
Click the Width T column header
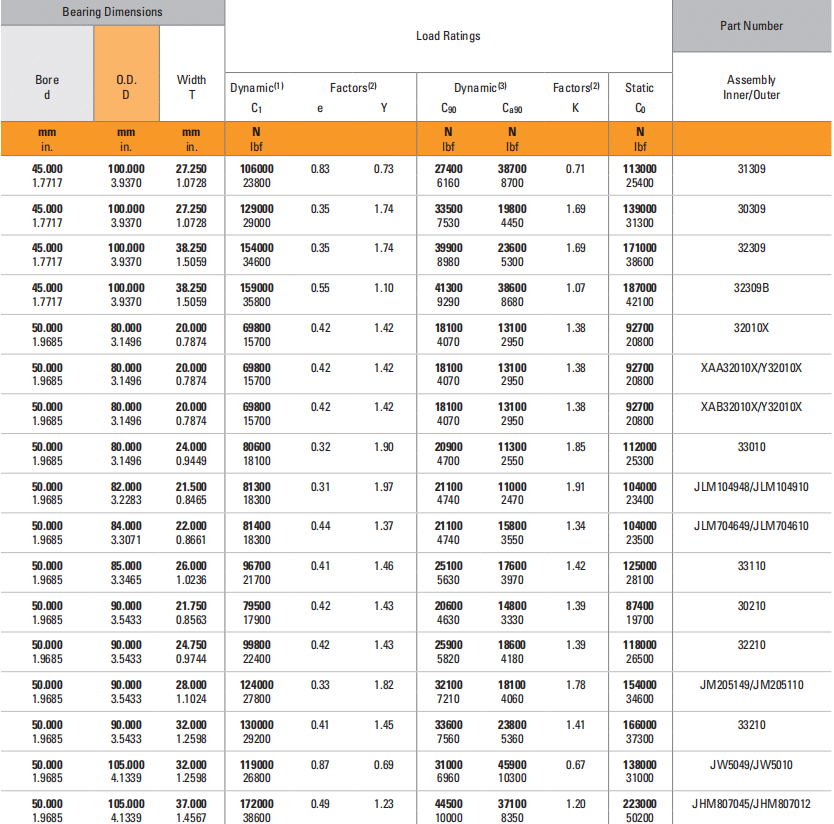(191, 87)
